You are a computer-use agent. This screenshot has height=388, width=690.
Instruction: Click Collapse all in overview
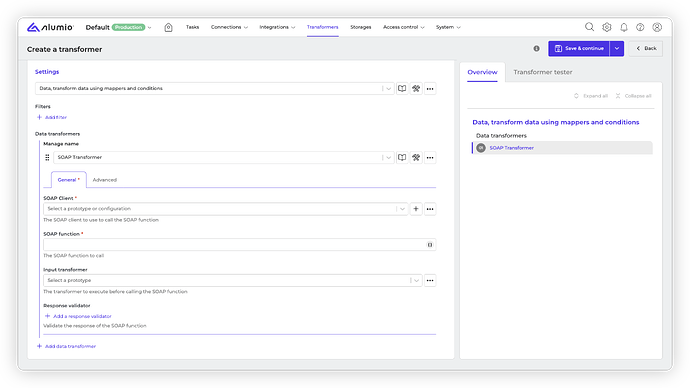coord(633,96)
